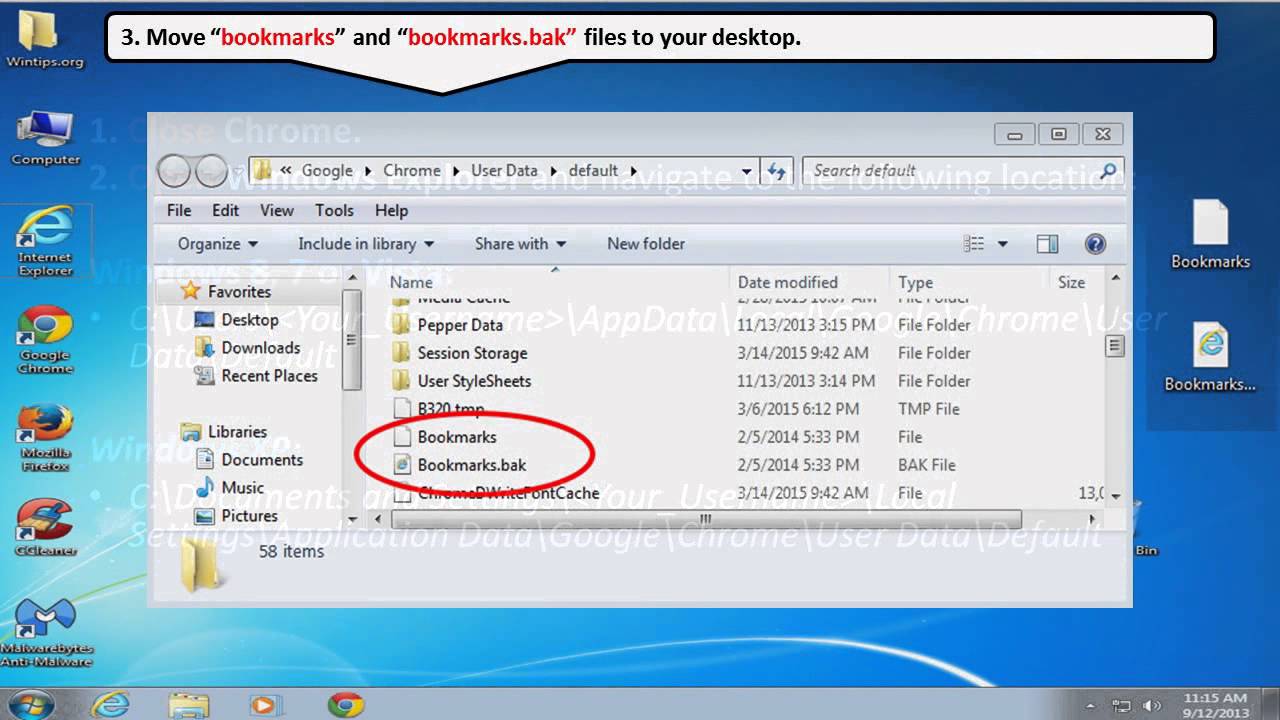
Task: Show the preview pane button
Action: click(x=1047, y=244)
